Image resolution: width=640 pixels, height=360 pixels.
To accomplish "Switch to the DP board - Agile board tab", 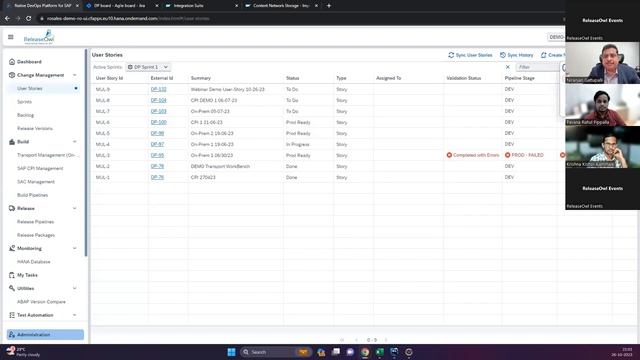I will (x=121, y=6).
